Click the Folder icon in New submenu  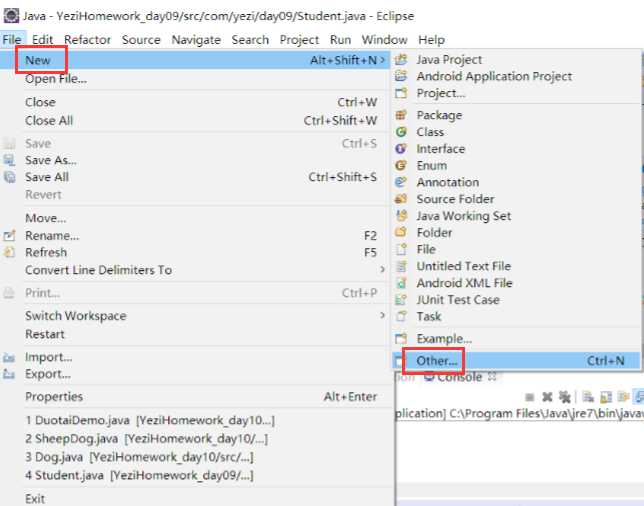401,232
